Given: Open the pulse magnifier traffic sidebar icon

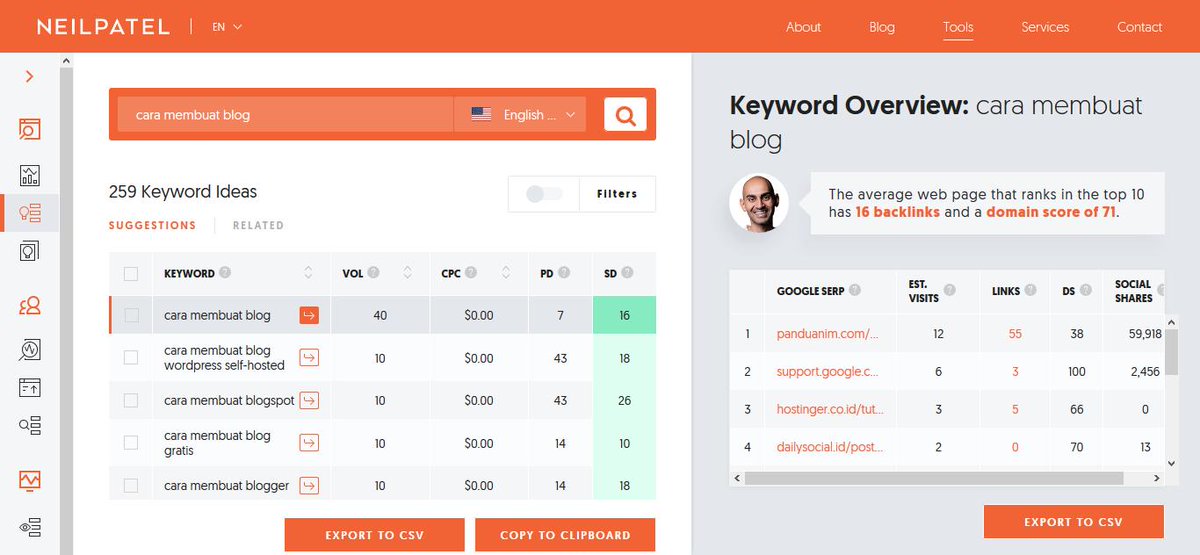Looking at the screenshot, I should pos(29,349).
